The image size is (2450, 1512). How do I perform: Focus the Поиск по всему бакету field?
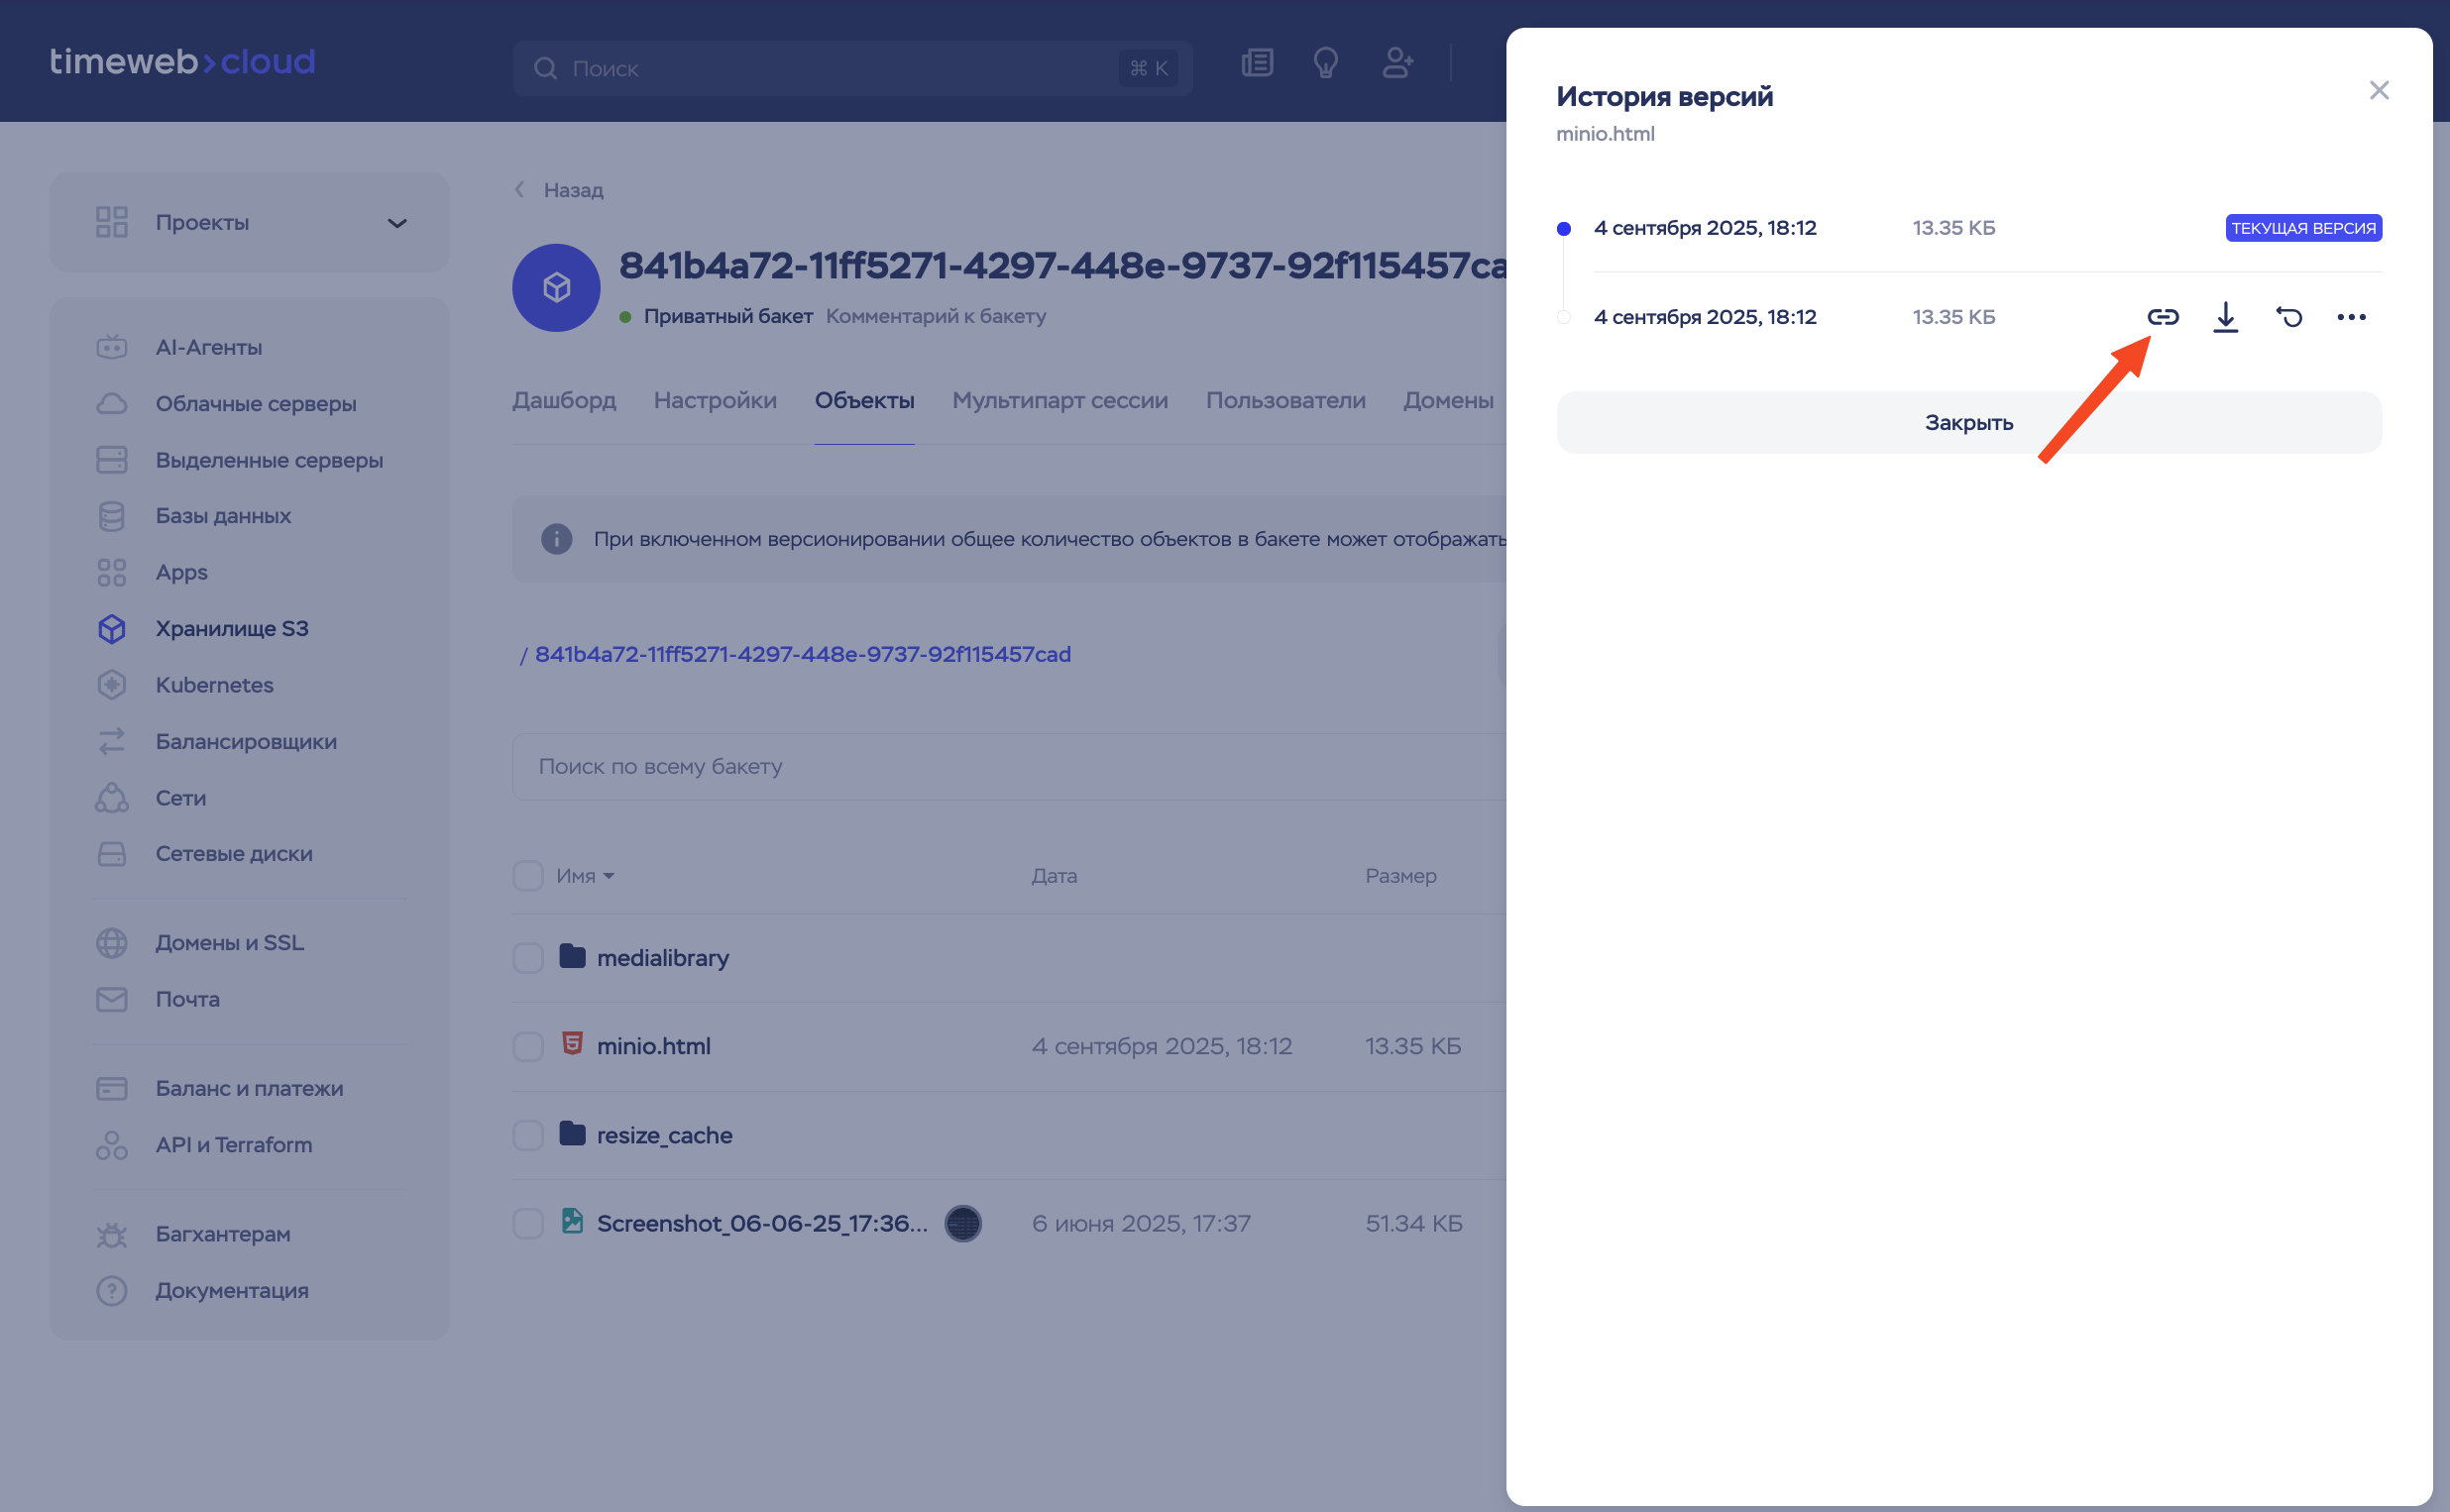[1010, 767]
